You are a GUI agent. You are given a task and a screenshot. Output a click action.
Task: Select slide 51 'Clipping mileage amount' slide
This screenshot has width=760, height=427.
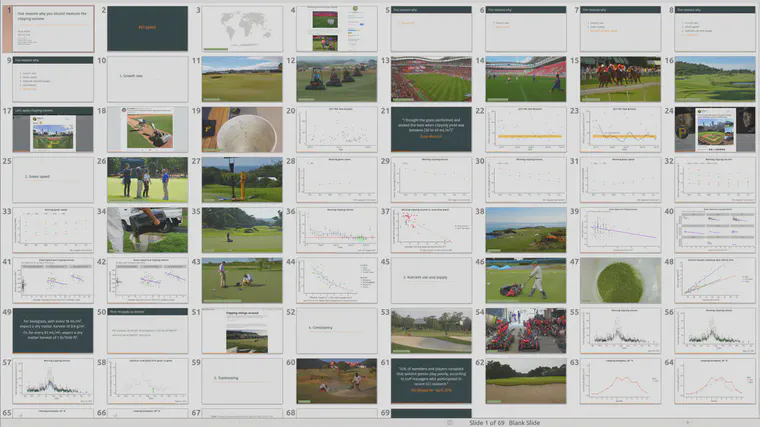(x=242, y=331)
